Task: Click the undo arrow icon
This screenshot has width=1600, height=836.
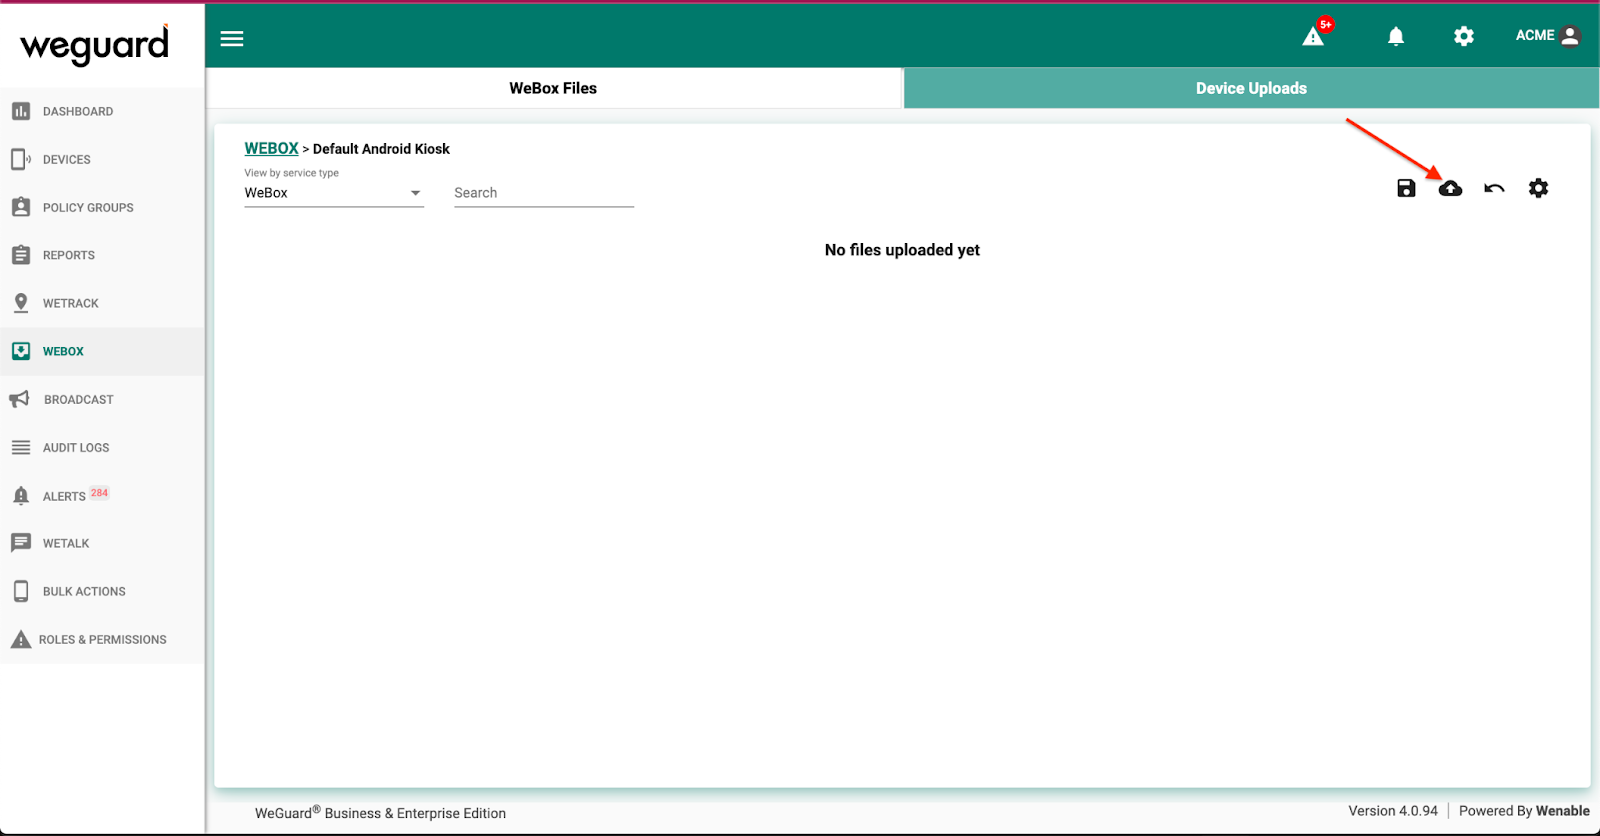Action: 1494,188
